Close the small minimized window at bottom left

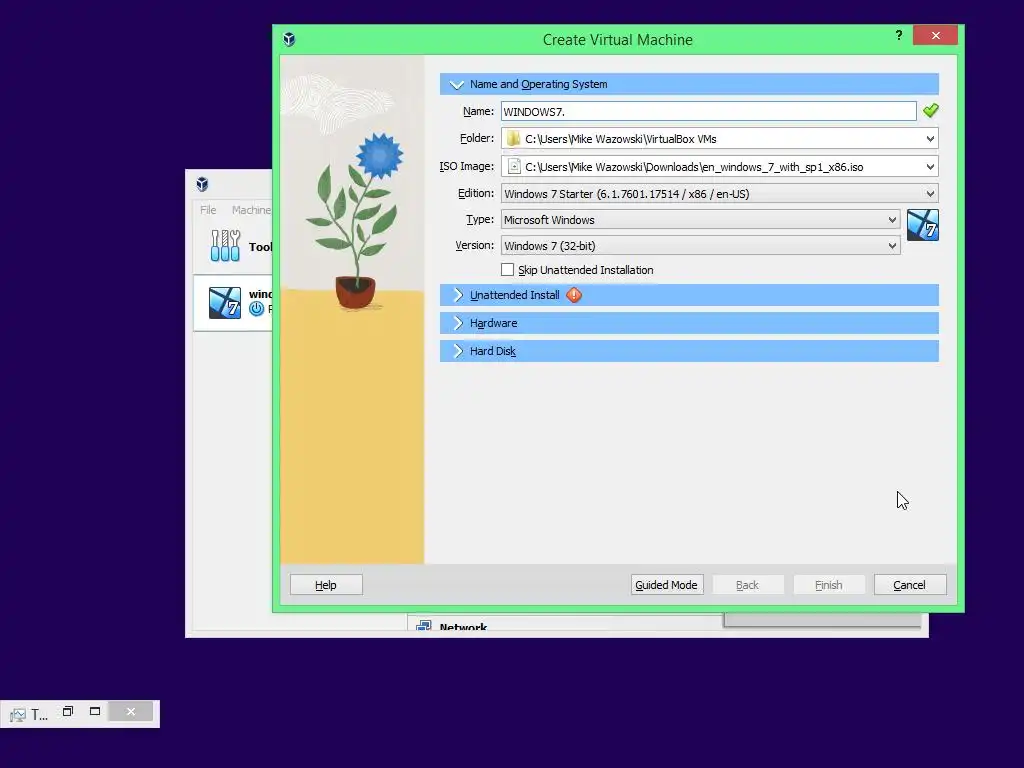131,712
